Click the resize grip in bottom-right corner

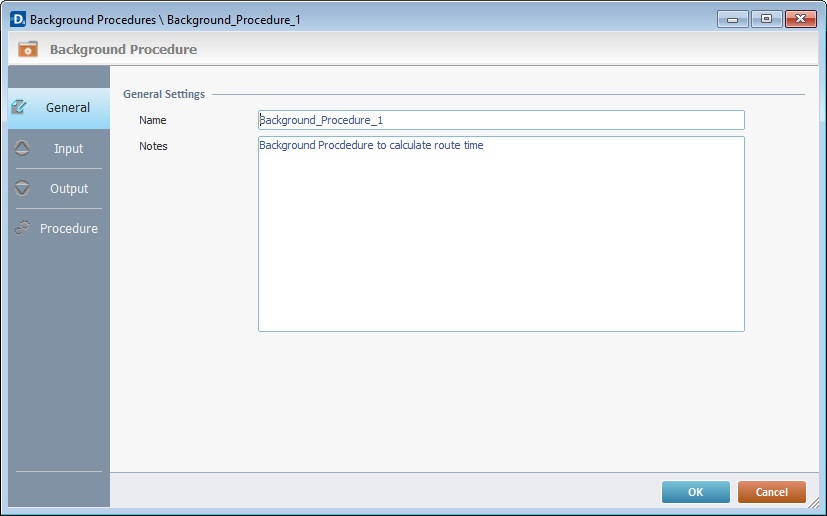click(819, 508)
